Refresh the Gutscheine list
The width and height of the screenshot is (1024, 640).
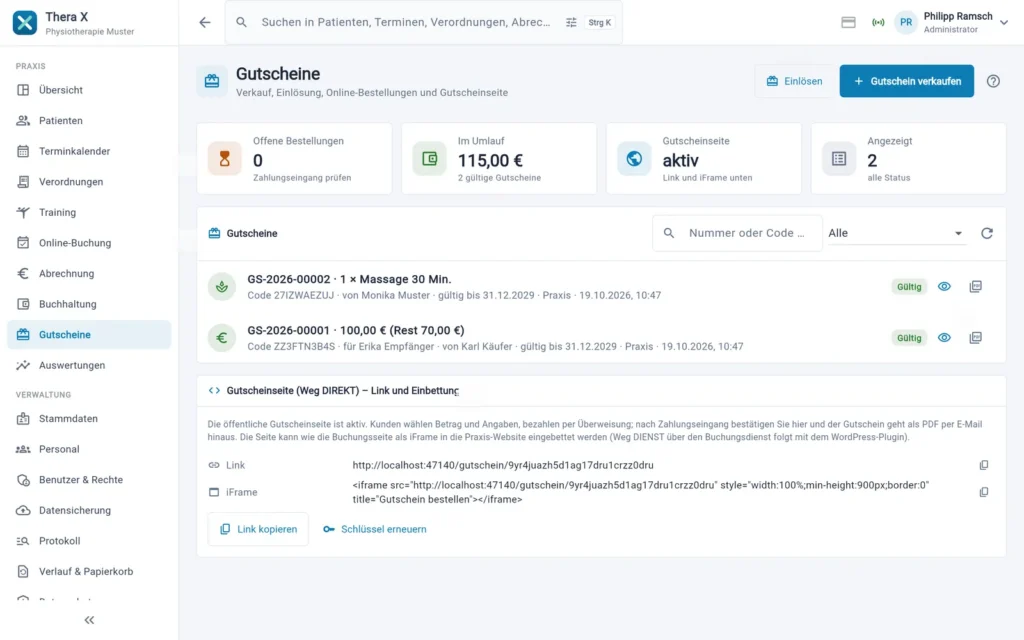(x=986, y=233)
